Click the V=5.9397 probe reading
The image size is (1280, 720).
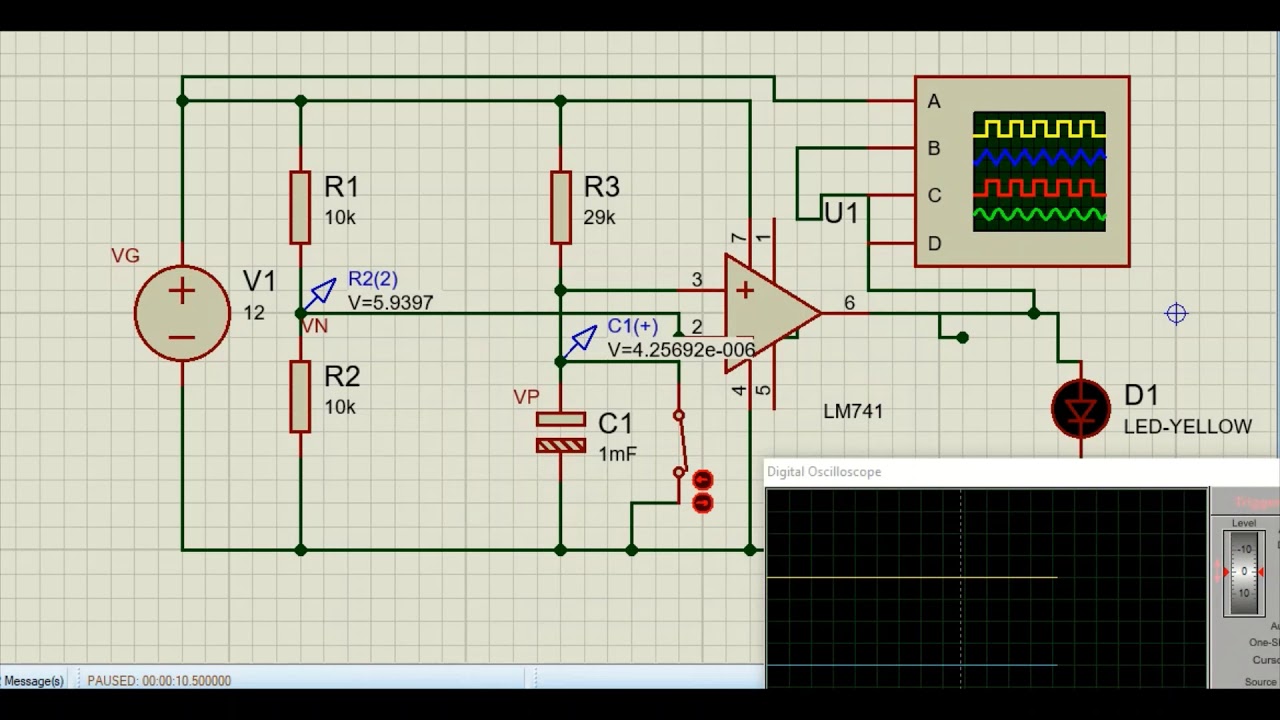pos(390,303)
